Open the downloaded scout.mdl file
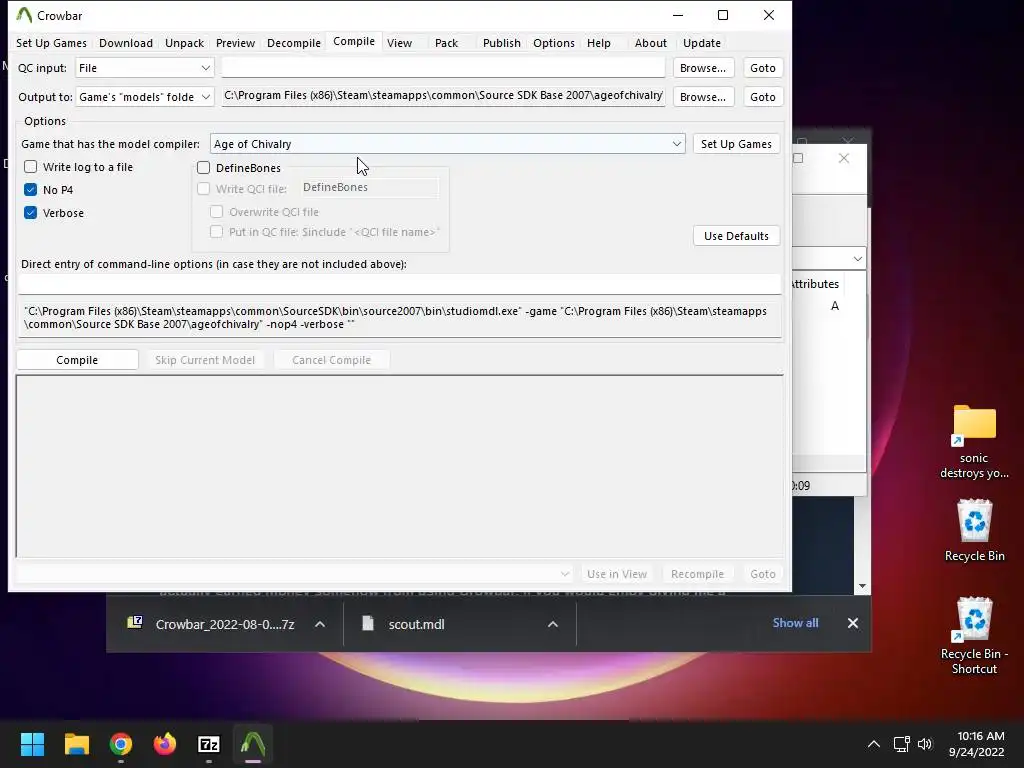This screenshot has width=1024, height=768. point(404,624)
